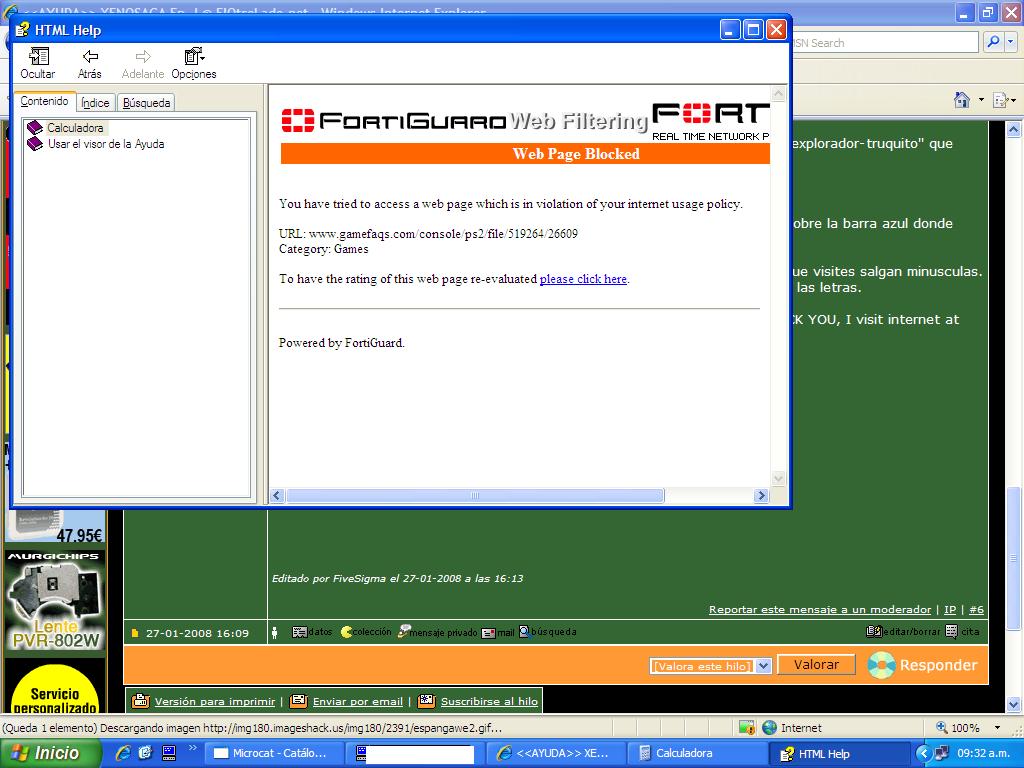Click the IE page scrollbar down arrow
1024x768 pixels.
1014,704
